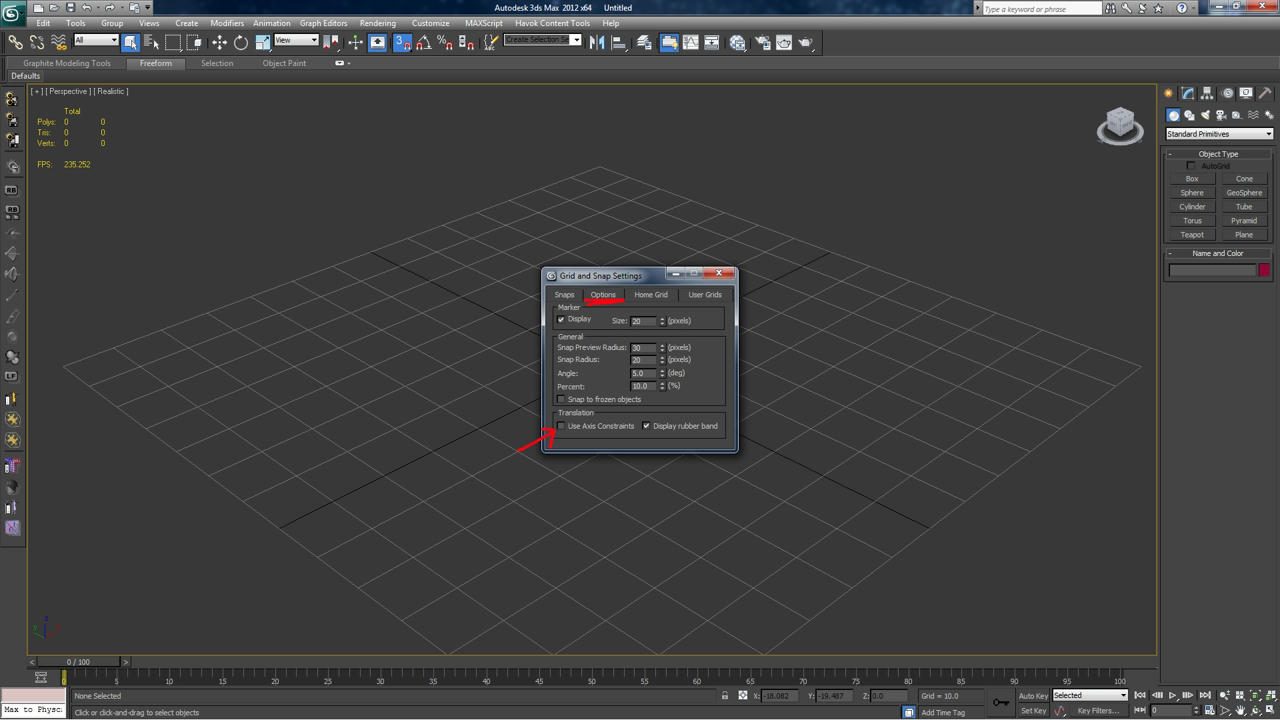Screen dimensions: 1280x720
Task: Open the selection filter All dropdown
Action: click(x=96, y=40)
